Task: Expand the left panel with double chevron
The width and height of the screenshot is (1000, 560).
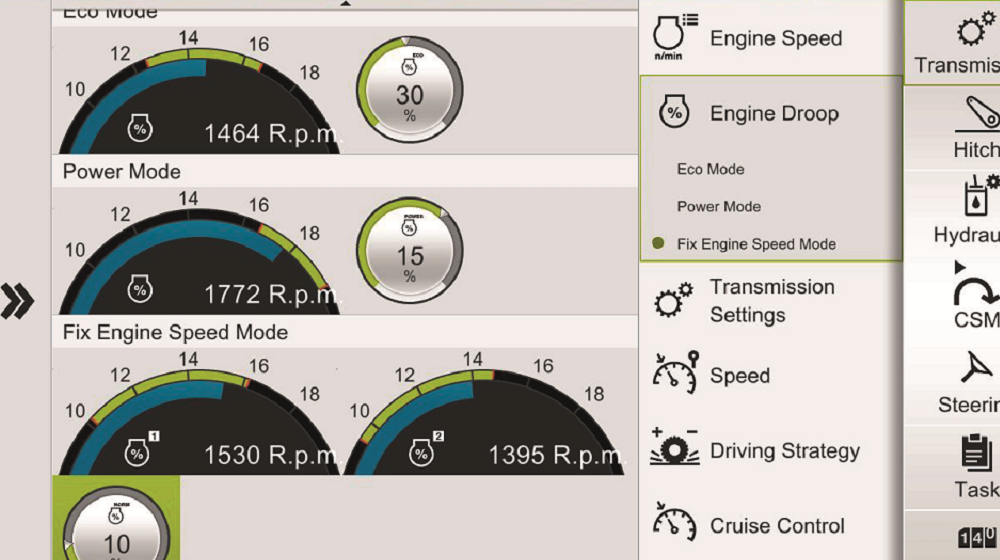Action: pos(17,300)
